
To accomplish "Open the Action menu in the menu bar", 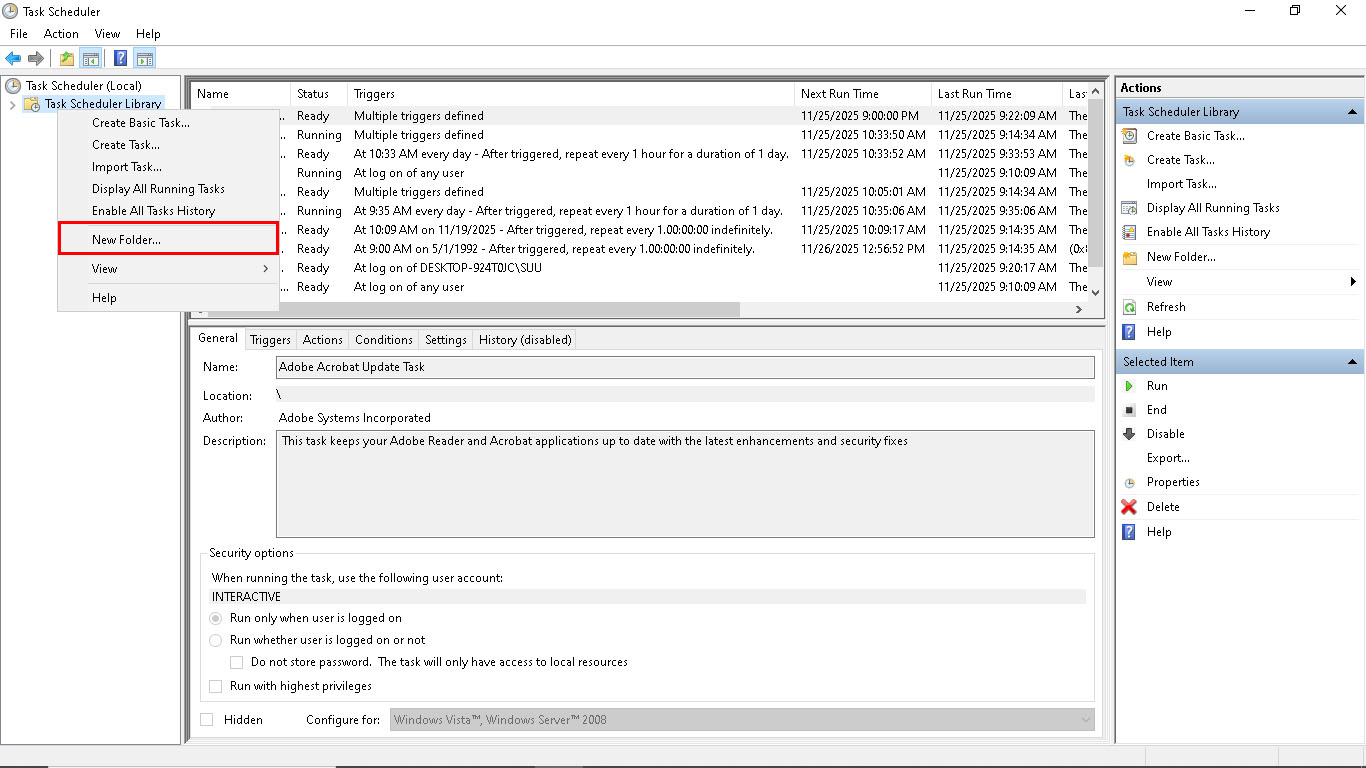I will [61, 33].
